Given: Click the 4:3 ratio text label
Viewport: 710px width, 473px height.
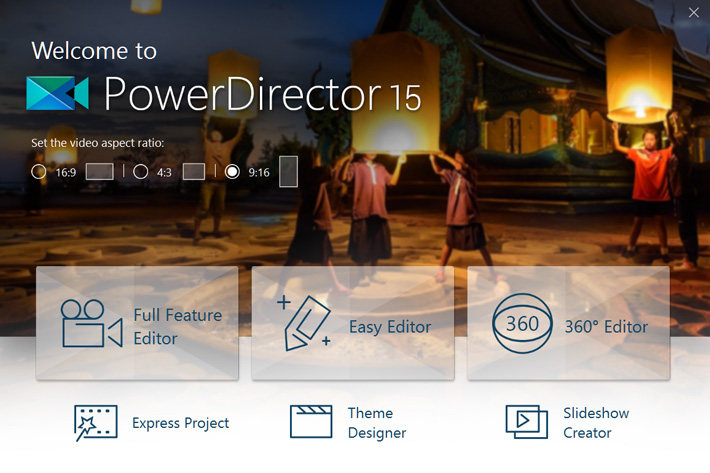Looking at the screenshot, I should (x=164, y=172).
